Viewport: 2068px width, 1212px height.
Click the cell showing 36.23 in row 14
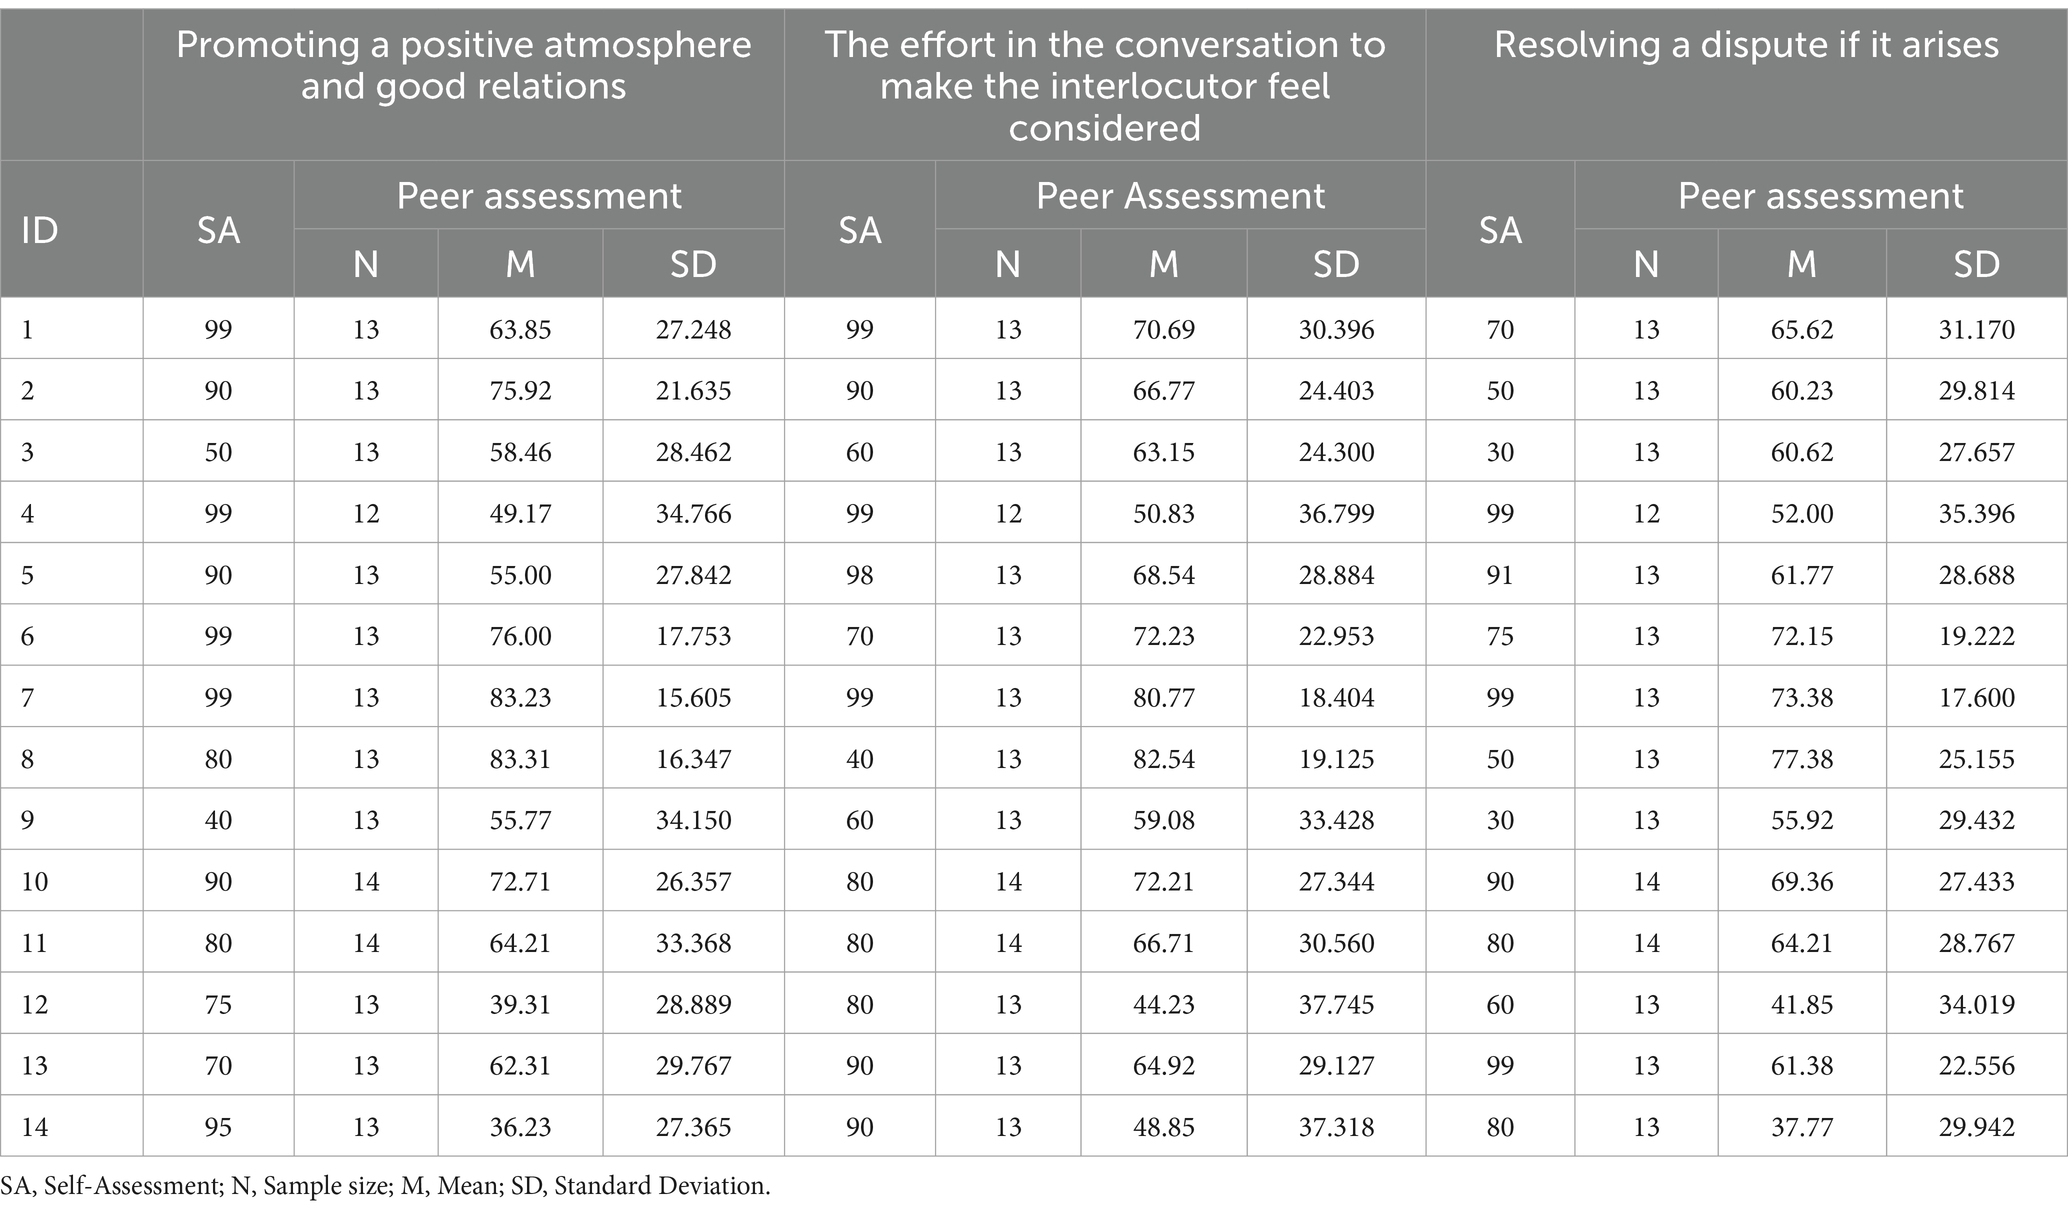pos(520,1127)
